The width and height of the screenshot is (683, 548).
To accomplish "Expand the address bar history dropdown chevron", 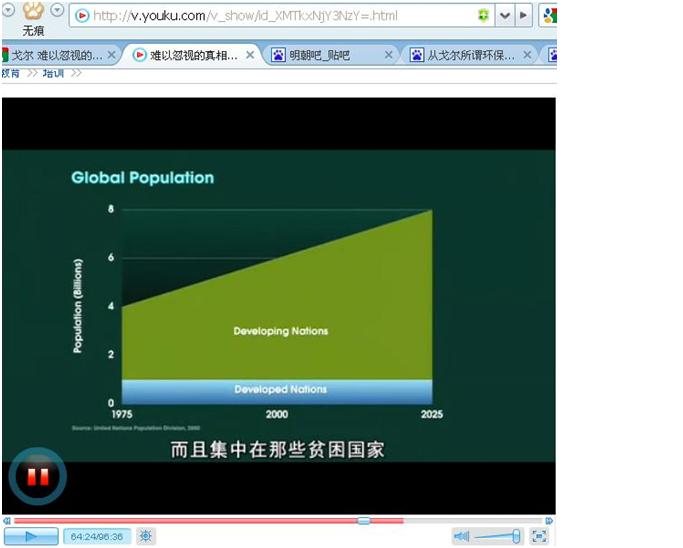I will 505,16.
